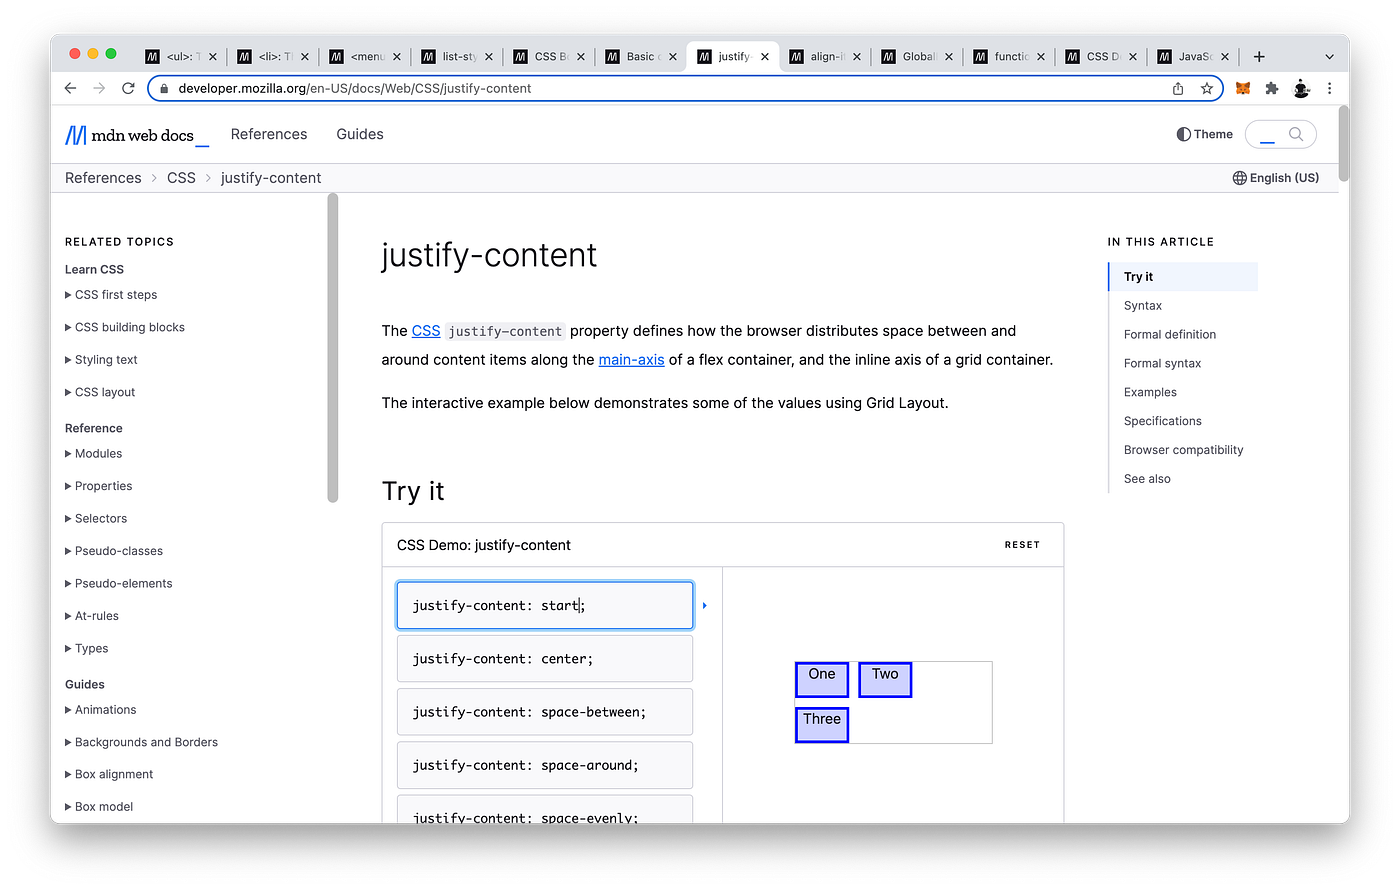Open the main-axis hyperlink
Viewport: 1400px width, 890px height.
631,359
